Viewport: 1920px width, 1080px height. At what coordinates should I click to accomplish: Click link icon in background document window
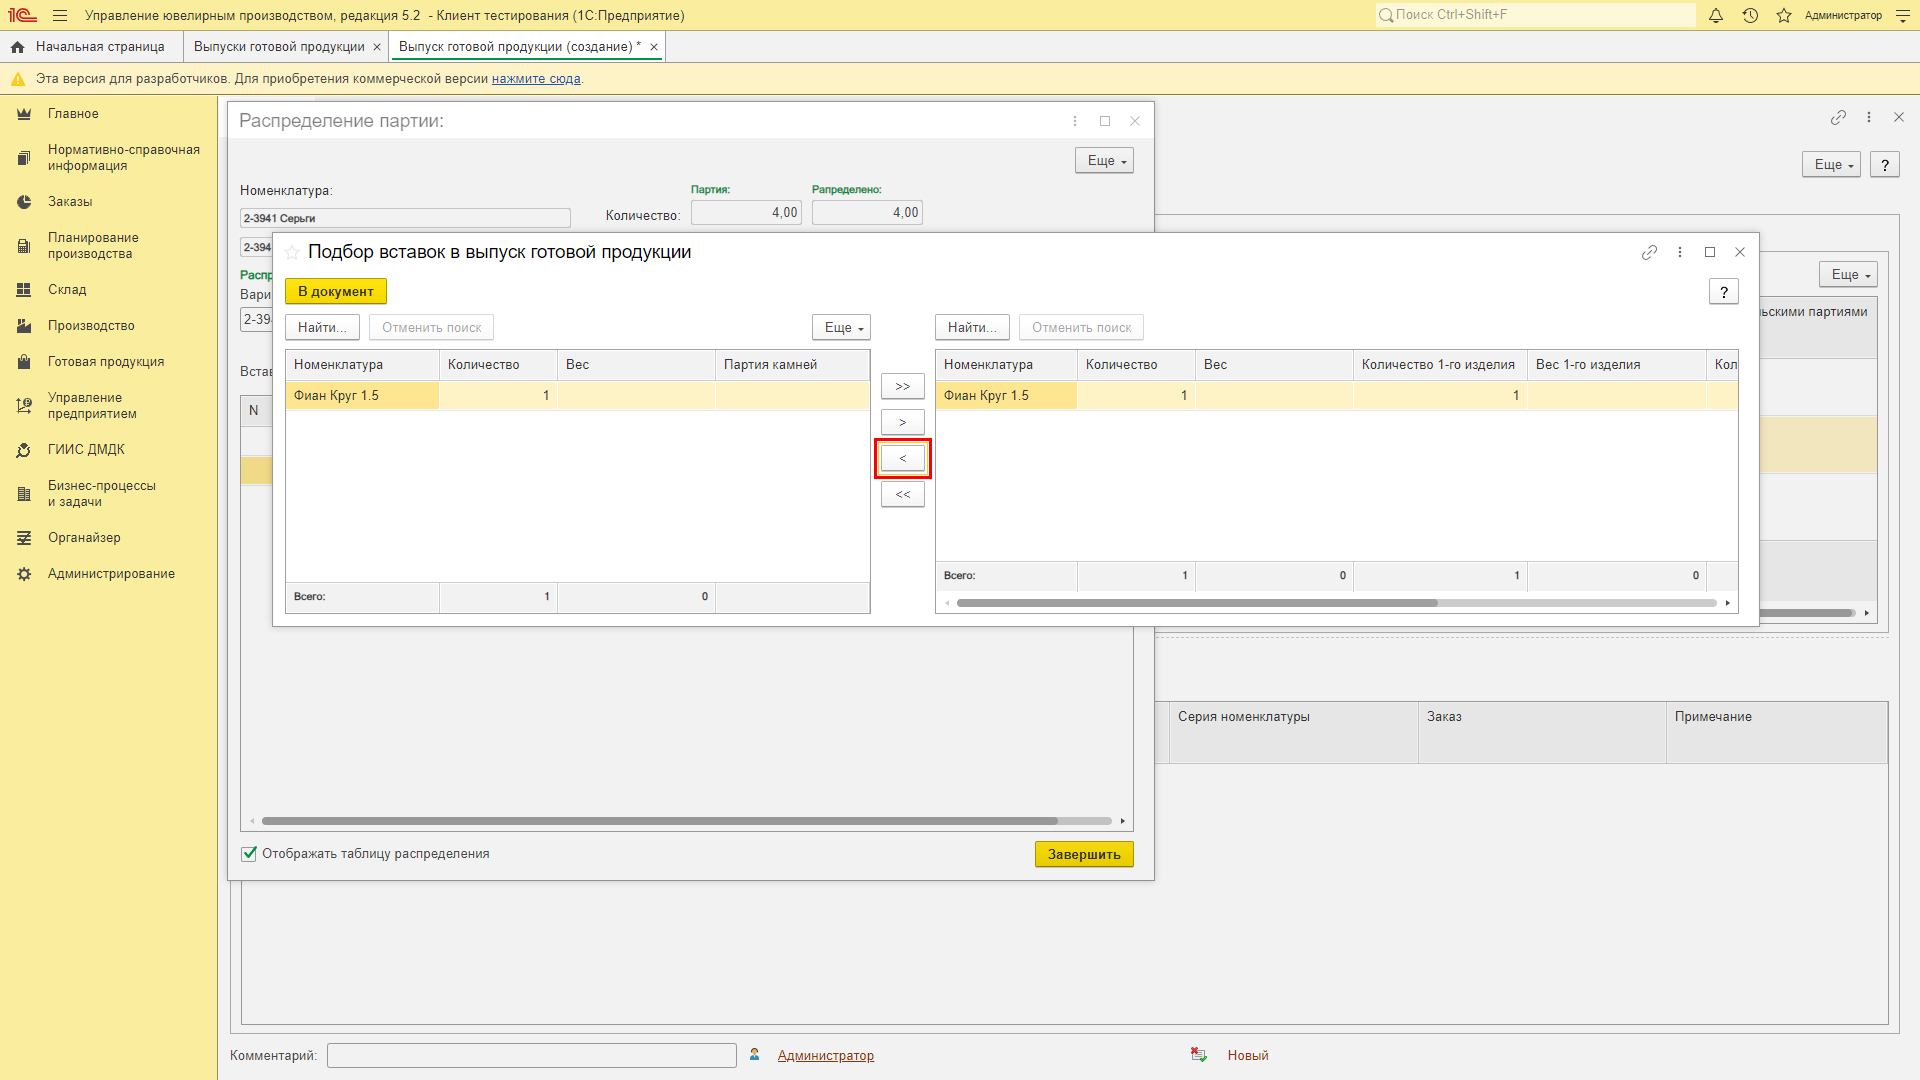(x=1838, y=118)
